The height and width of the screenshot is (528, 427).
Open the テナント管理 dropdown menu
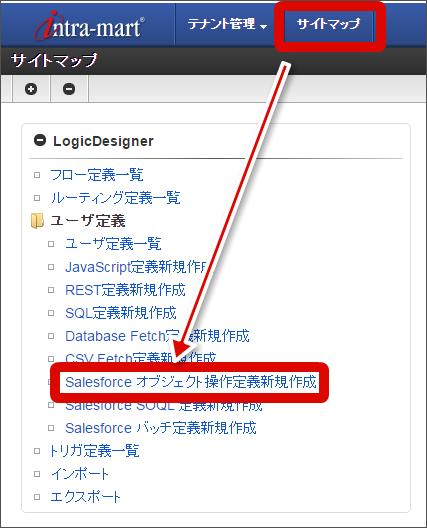pyautogui.click(x=227, y=24)
